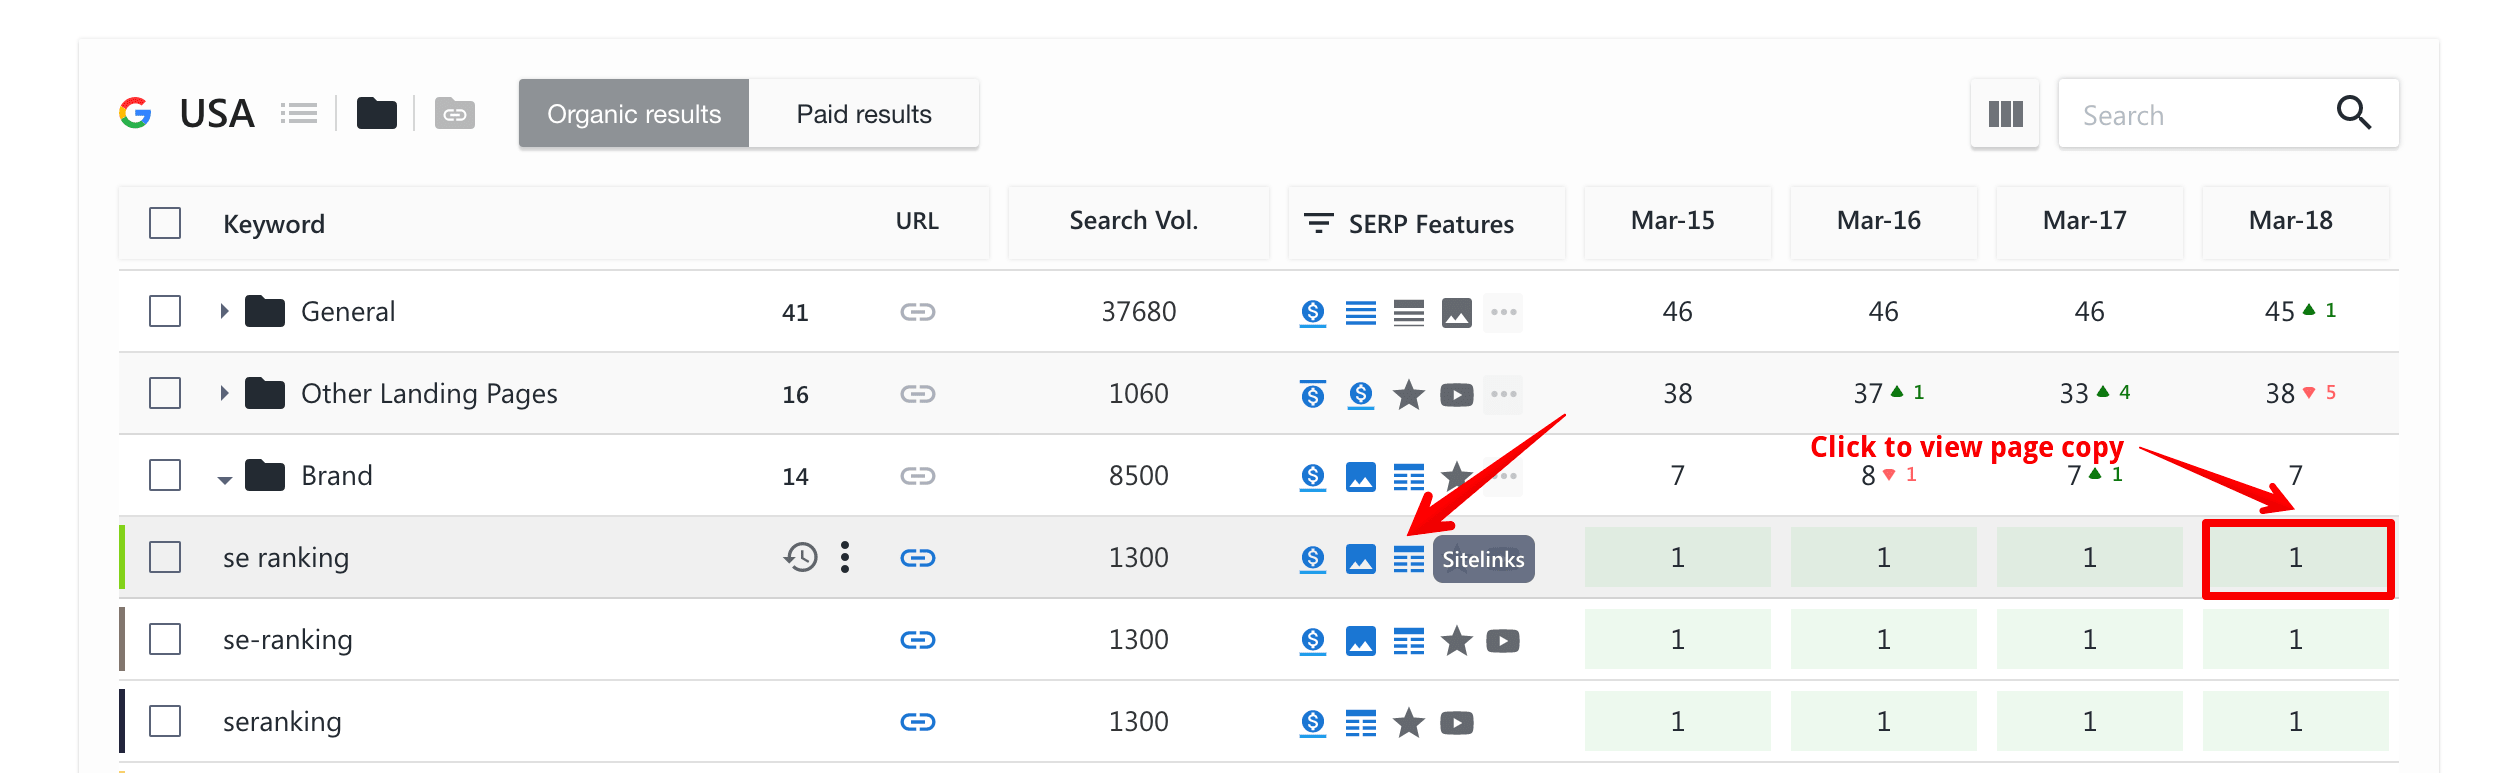This screenshot has height=773, width=2514.
Task: Click the se-ranking keyword text
Action: 288,640
